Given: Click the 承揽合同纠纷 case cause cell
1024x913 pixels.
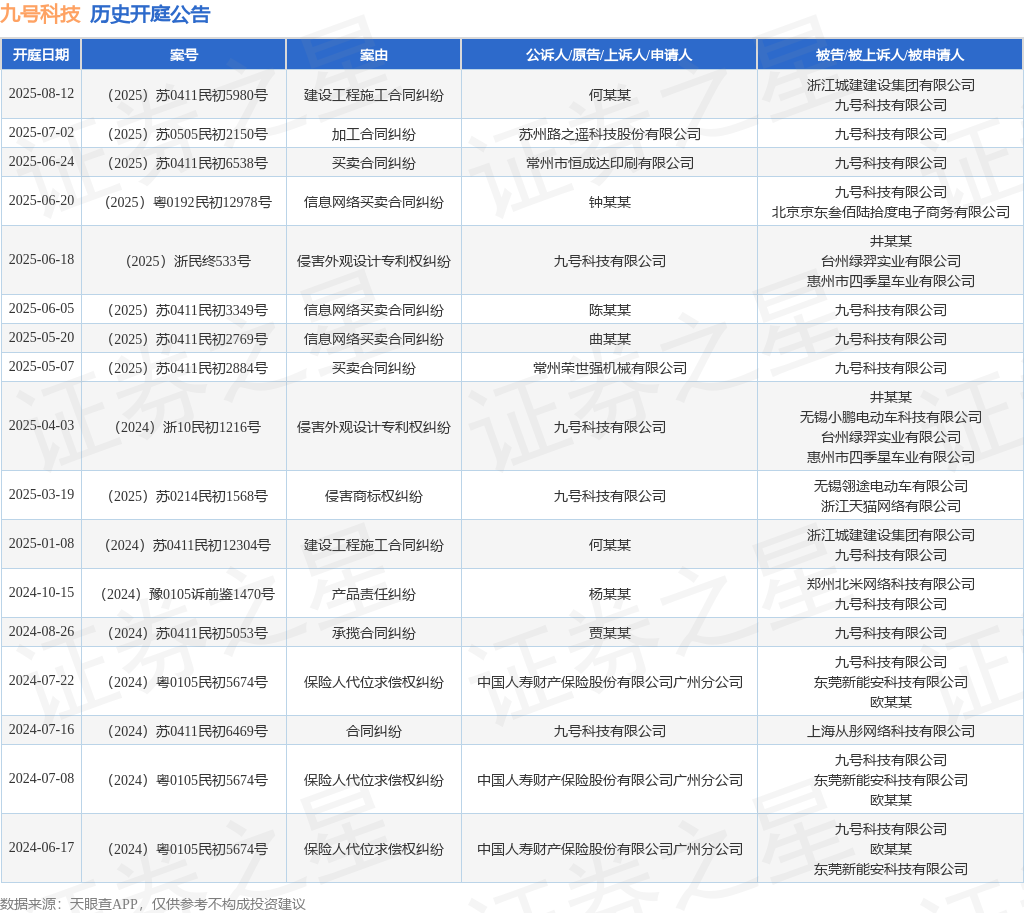Looking at the screenshot, I should (374, 633).
